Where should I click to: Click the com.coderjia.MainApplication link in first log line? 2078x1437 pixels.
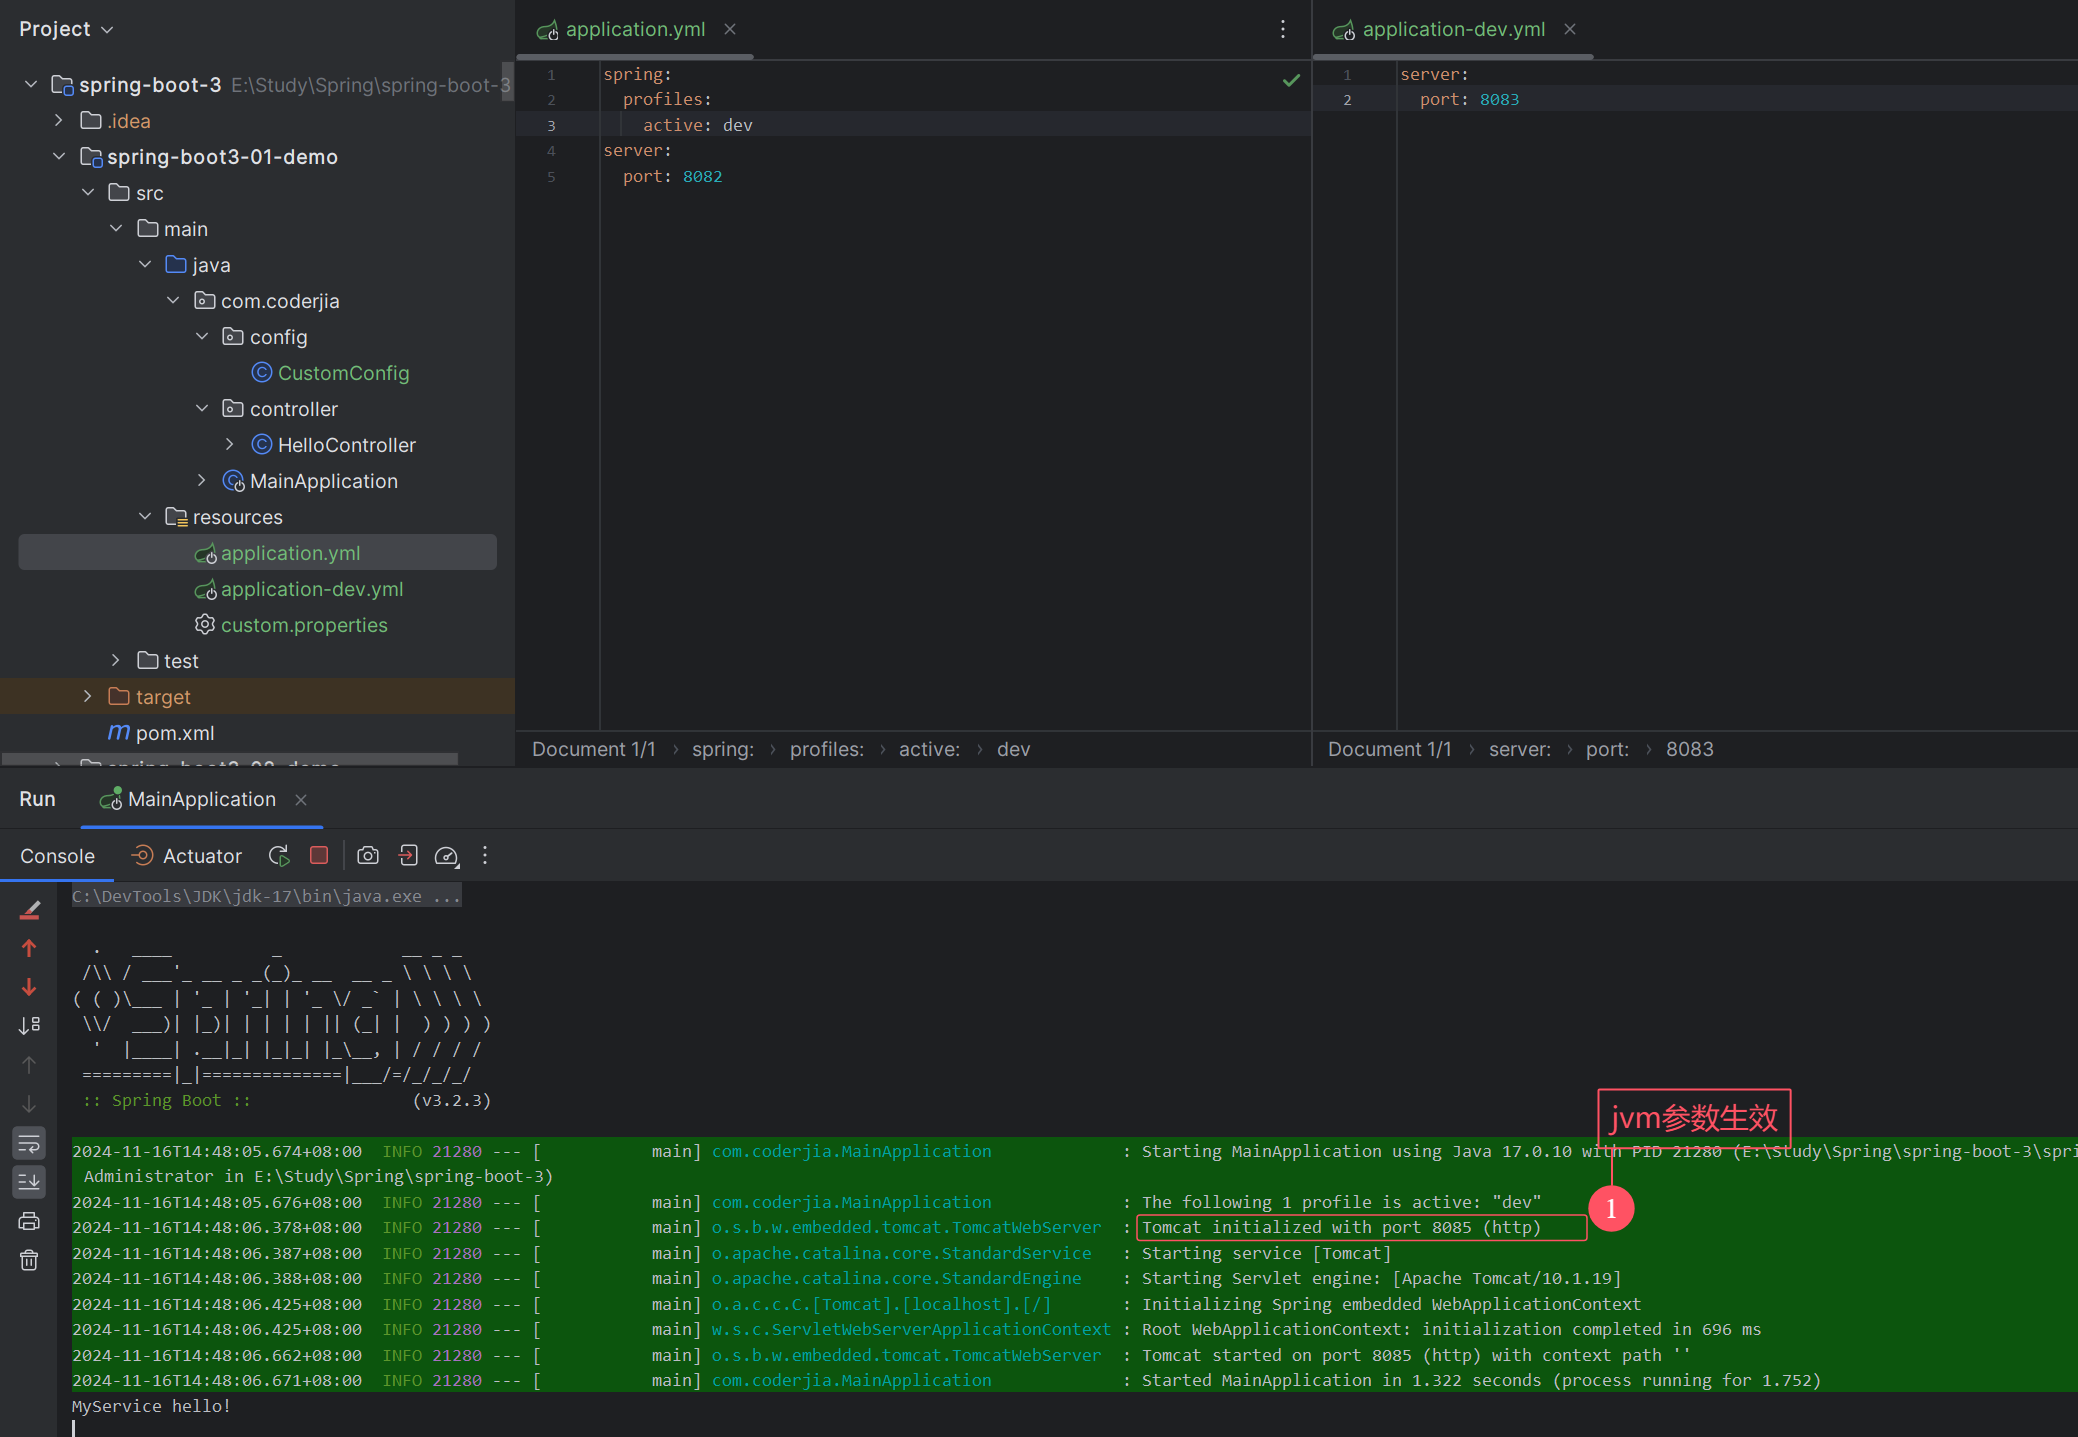click(x=851, y=1151)
